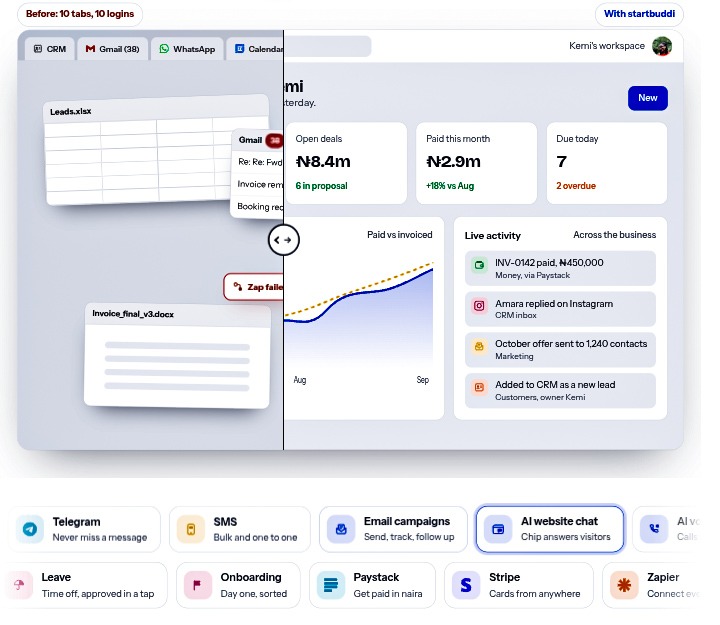Select the Onboarding Day one card
Viewport: 720px width, 625px height.
(238, 585)
